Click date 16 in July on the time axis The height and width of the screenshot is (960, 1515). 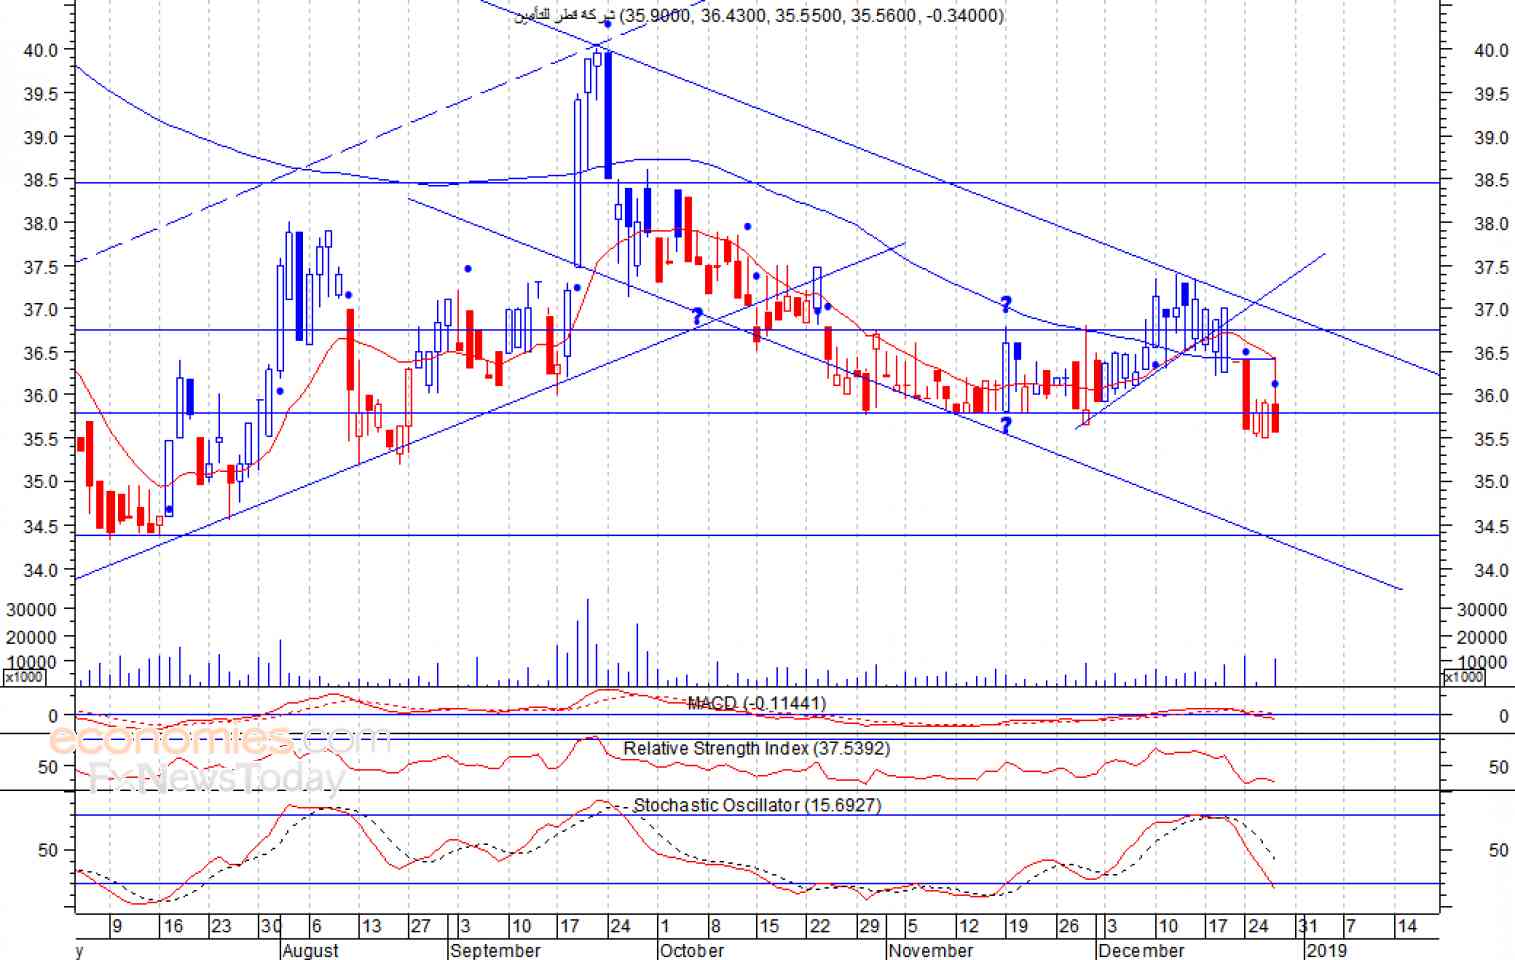pos(173,926)
